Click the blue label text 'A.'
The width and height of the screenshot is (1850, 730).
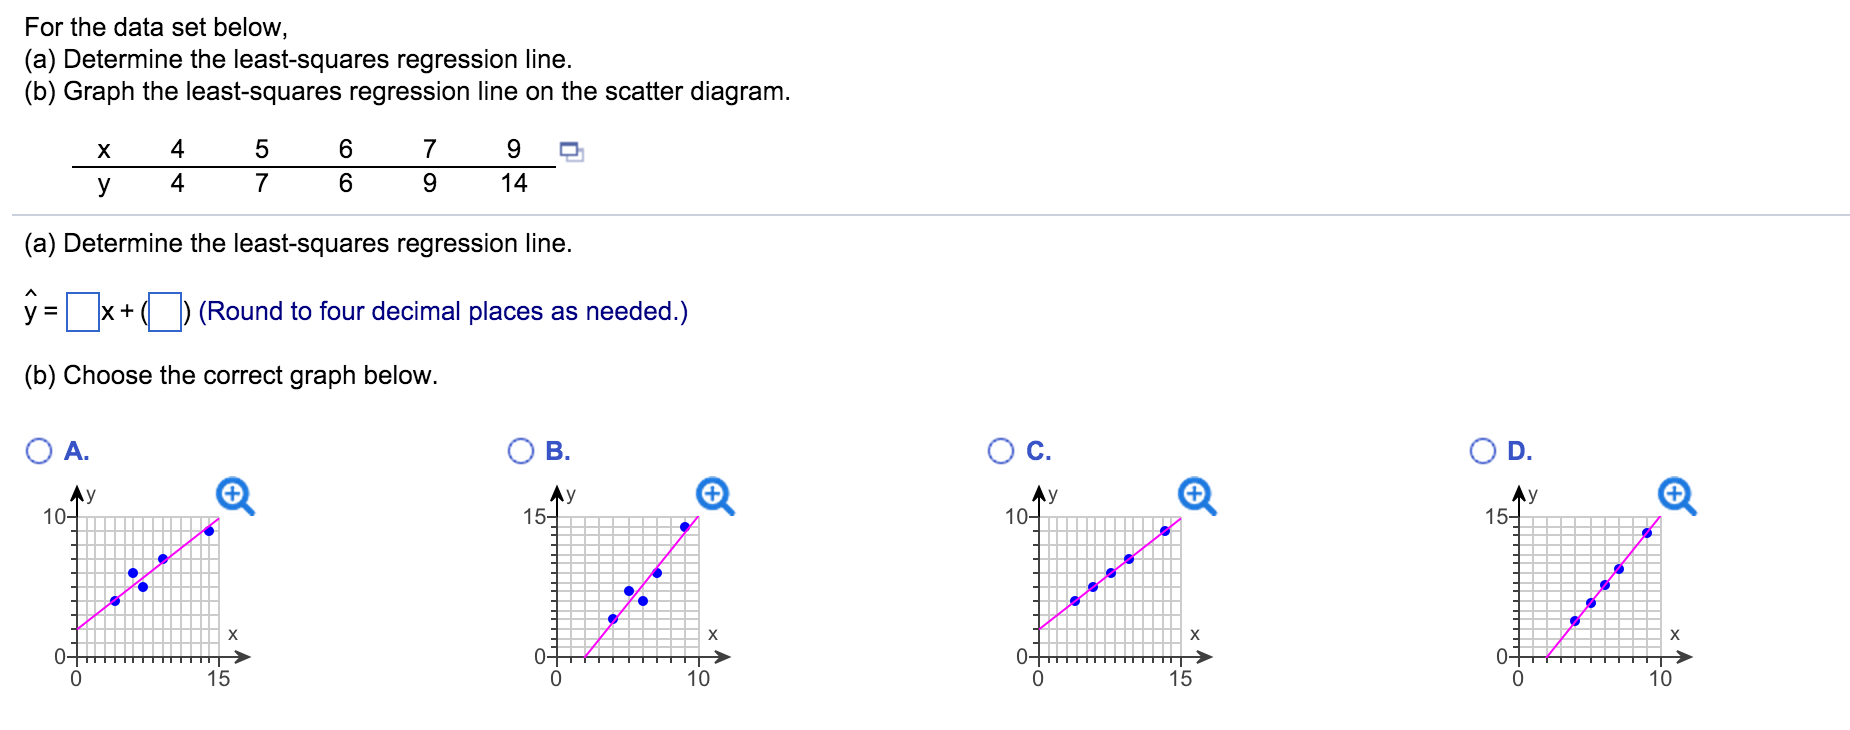click(75, 450)
